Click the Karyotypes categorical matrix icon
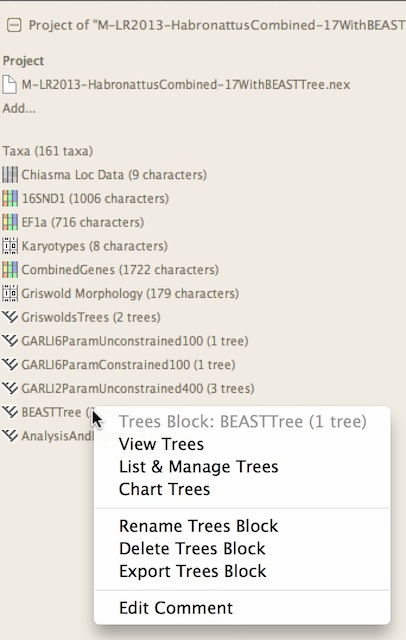 10,246
